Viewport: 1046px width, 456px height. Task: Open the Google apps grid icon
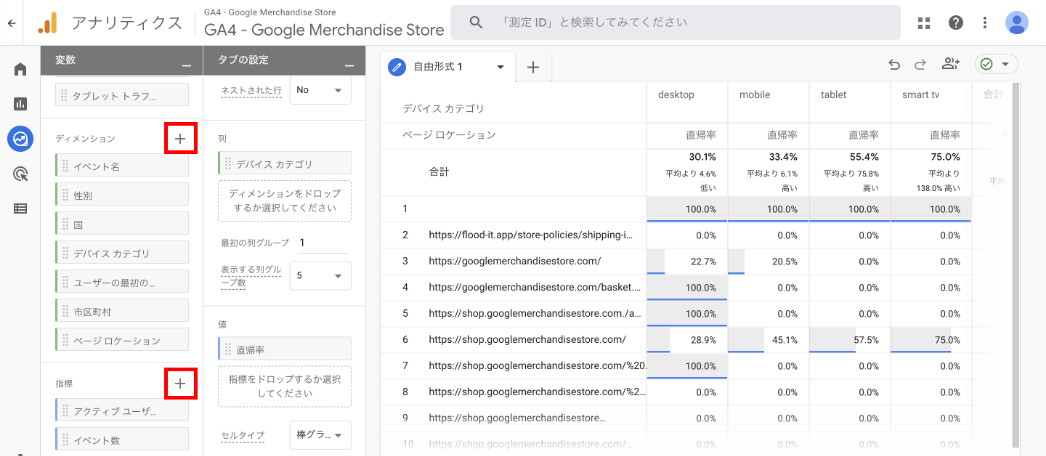pos(924,23)
